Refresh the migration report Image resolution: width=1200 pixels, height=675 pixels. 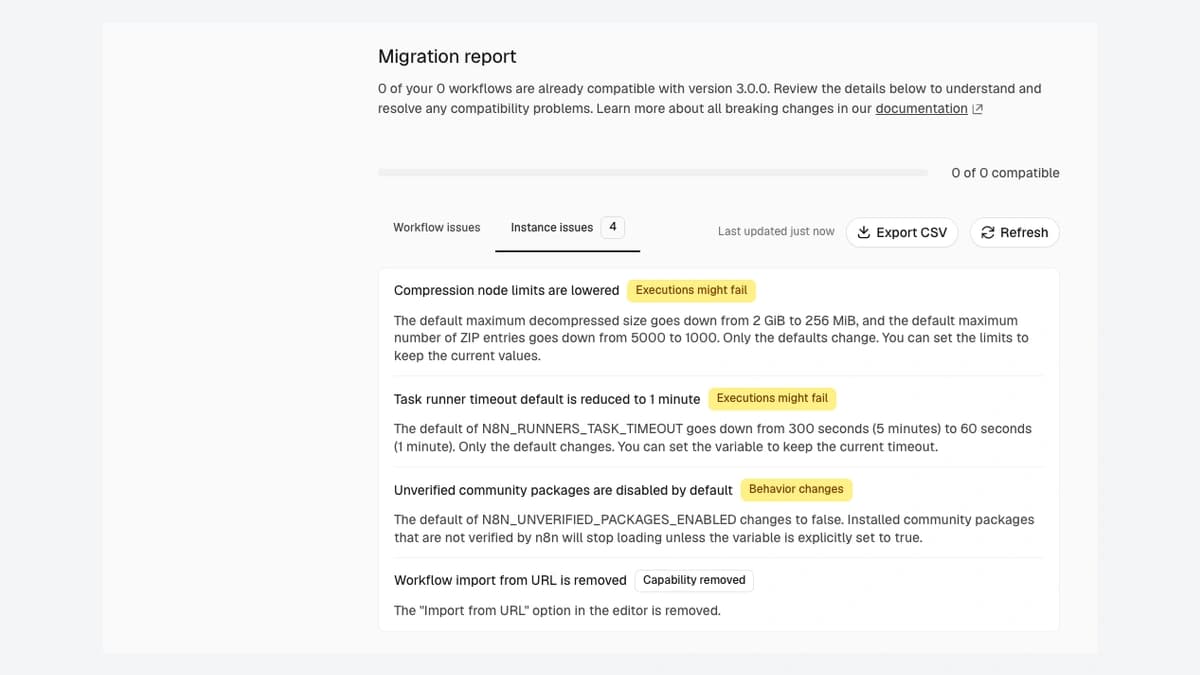1014,232
